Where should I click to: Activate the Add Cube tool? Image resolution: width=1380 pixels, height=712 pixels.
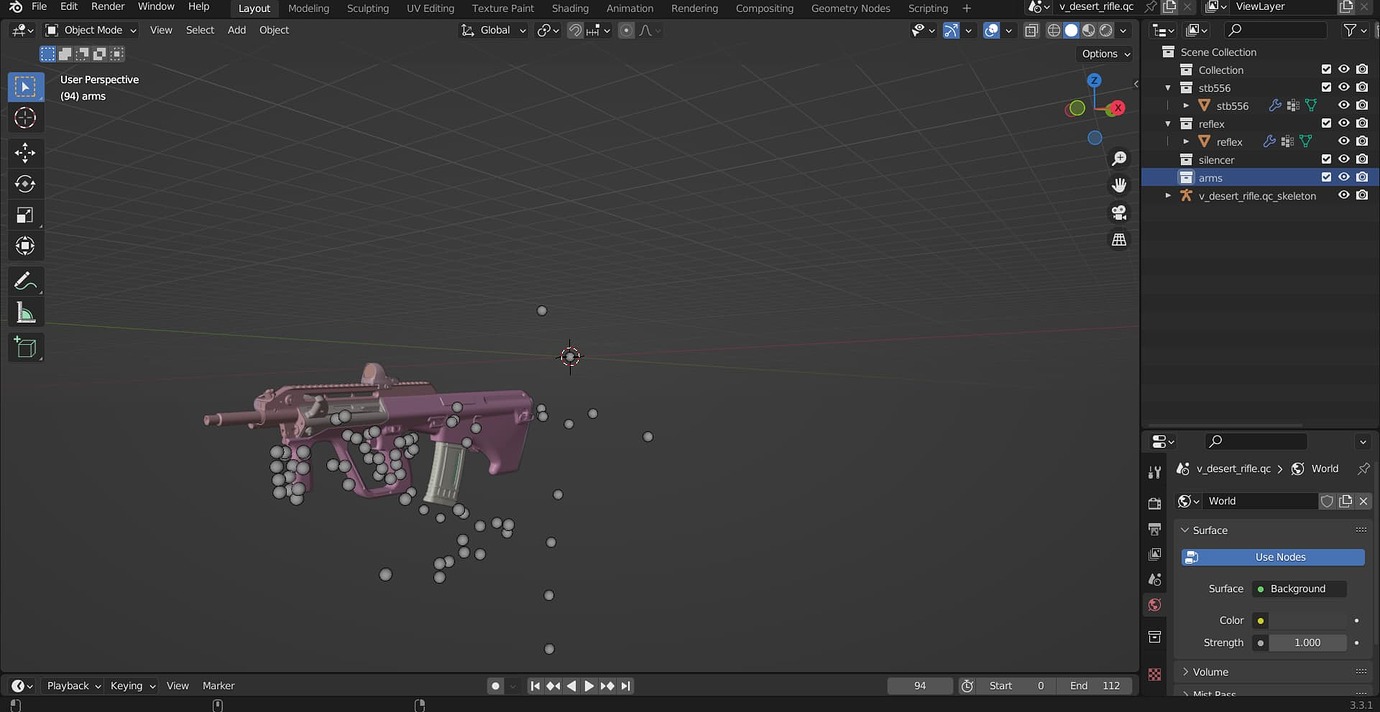[26, 347]
